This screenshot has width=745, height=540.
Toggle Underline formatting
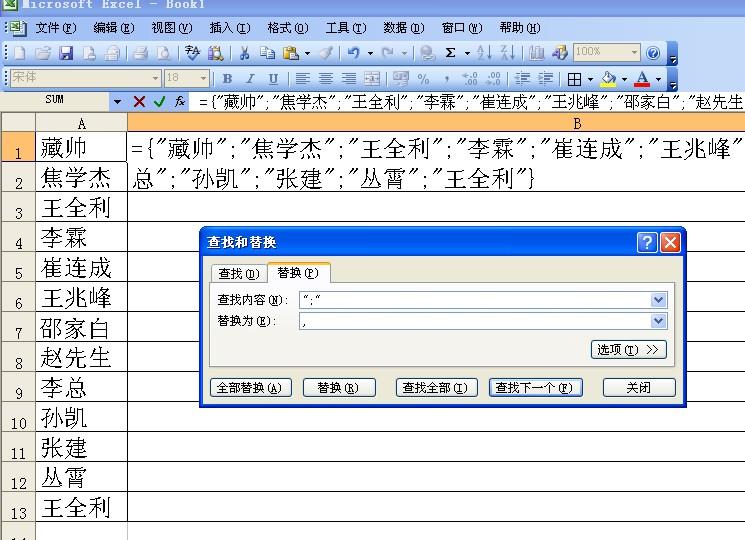(273, 78)
